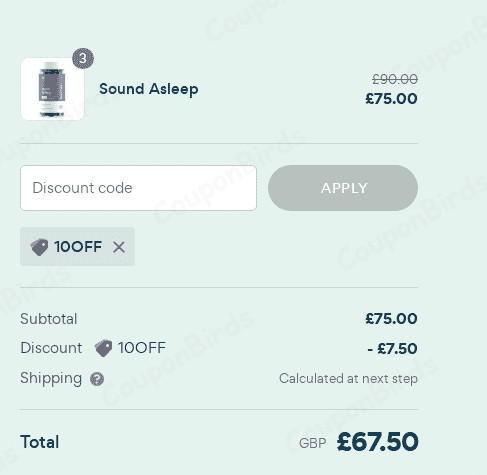Screen dimensions: 487x475
Task: Click the Subtotal amount £75.00
Action: tap(391, 319)
